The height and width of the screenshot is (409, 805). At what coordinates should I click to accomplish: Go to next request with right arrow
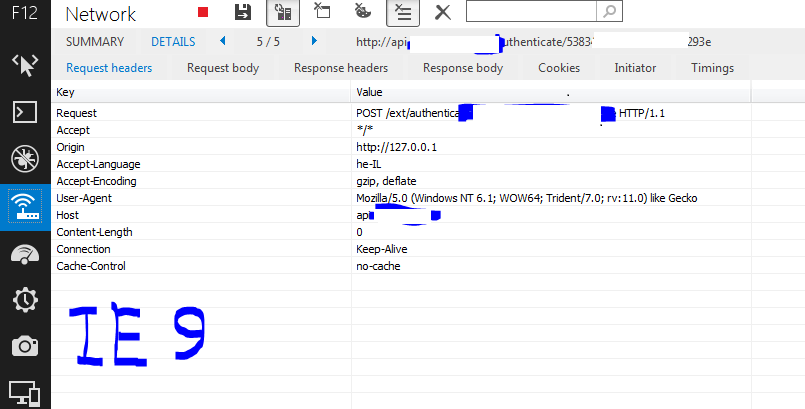tap(314, 41)
